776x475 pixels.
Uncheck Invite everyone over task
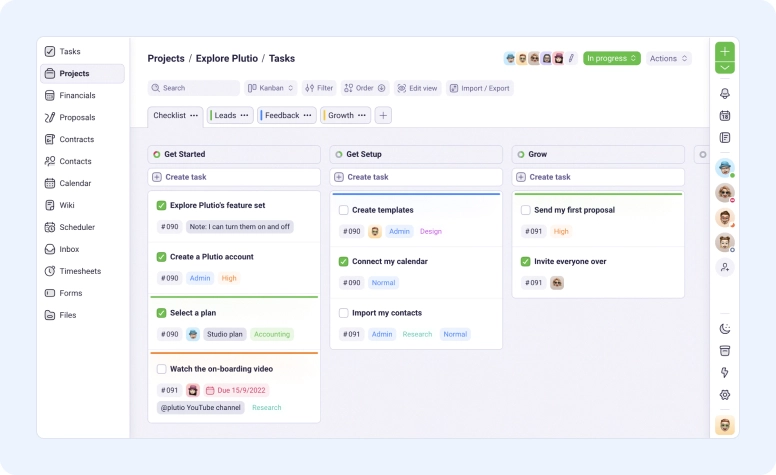526,261
